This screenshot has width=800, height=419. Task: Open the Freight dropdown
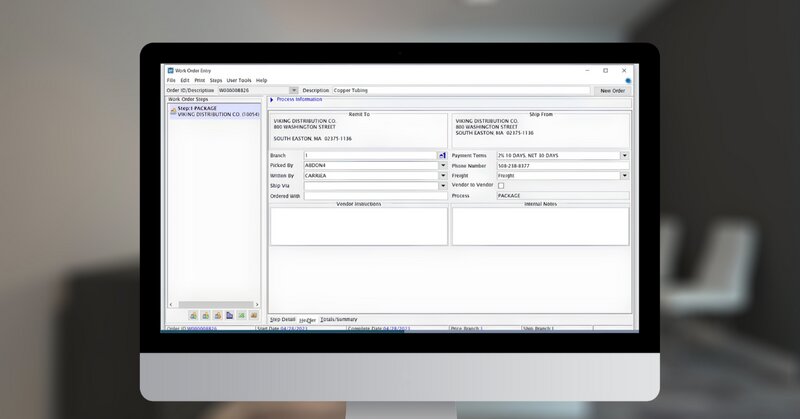tap(624, 176)
